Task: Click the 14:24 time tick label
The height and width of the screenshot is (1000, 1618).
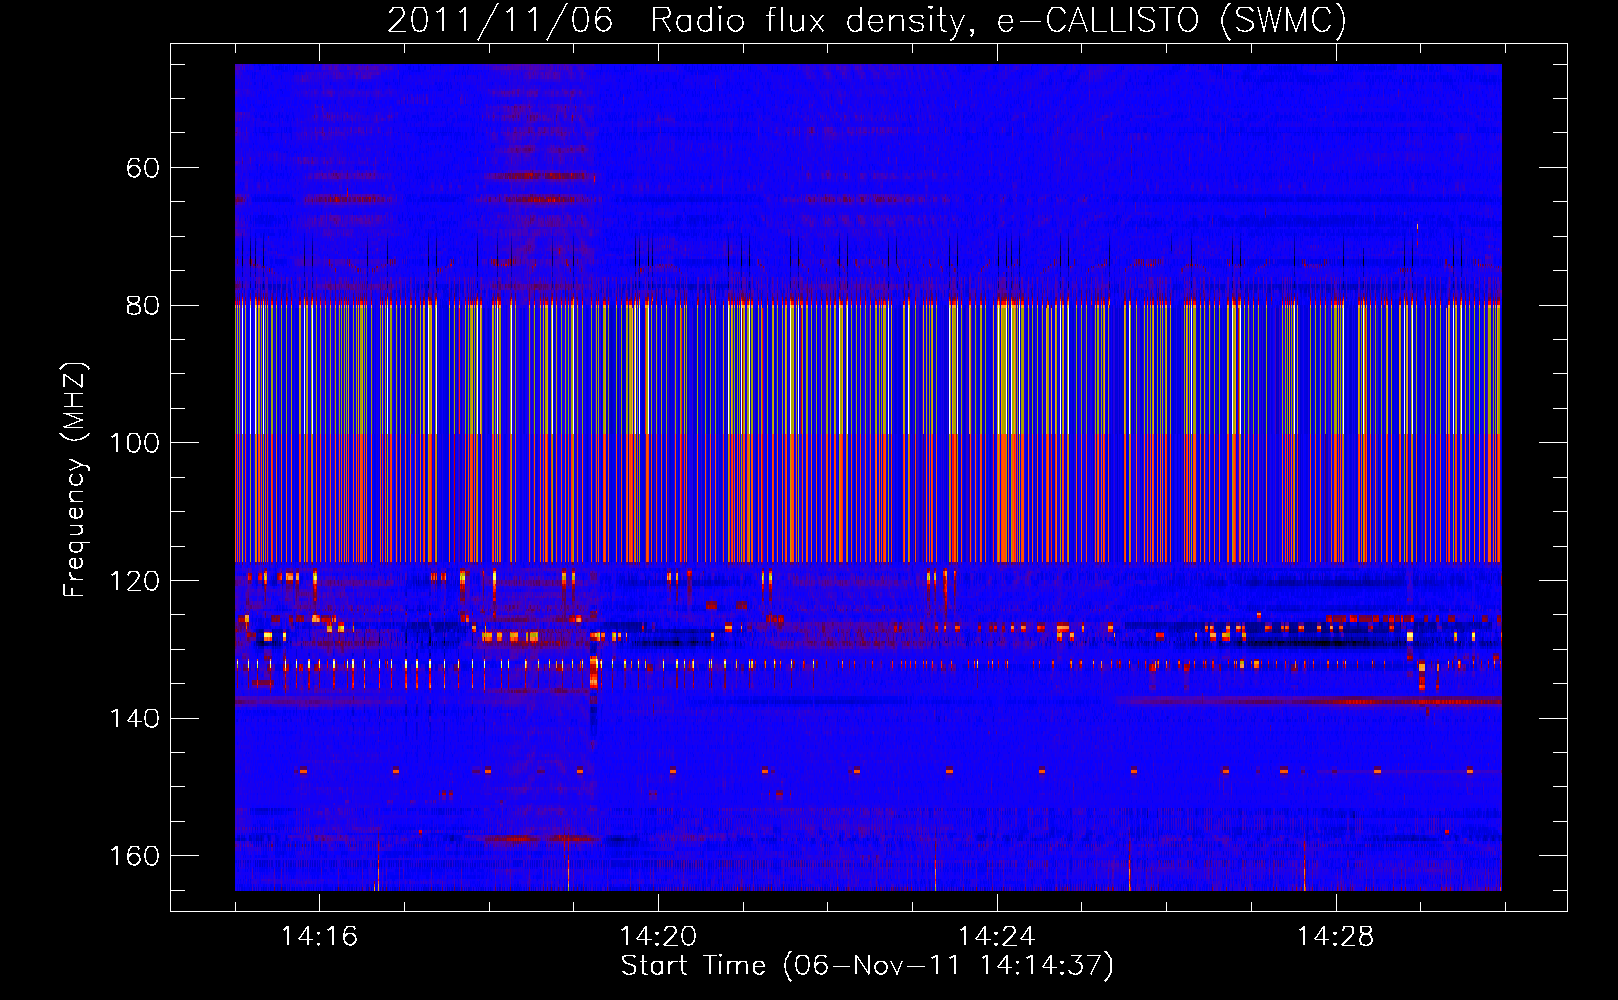Action: [997, 937]
